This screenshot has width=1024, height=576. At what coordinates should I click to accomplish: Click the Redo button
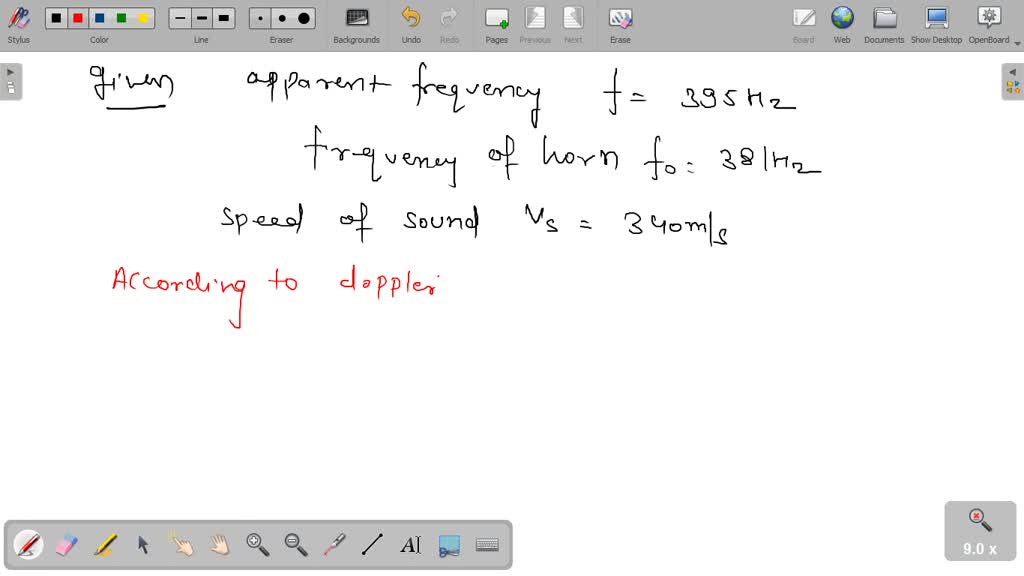click(x=449, y=25)
